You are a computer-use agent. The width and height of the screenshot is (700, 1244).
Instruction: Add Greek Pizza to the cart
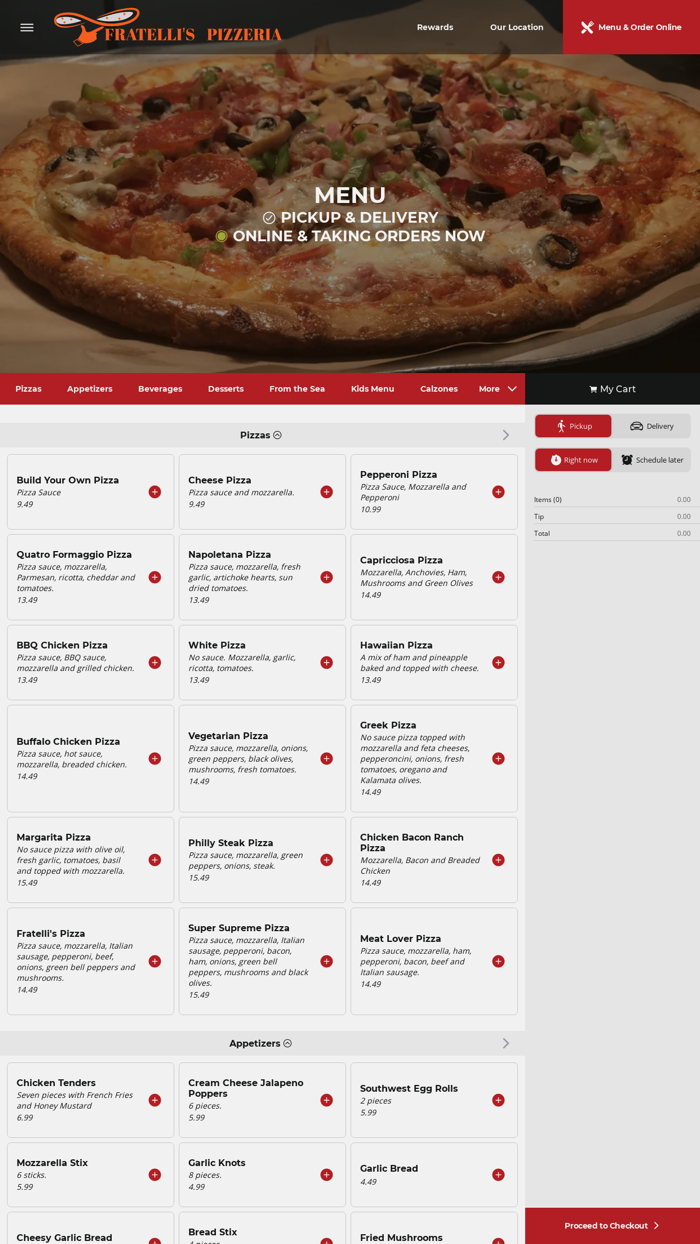498,758
